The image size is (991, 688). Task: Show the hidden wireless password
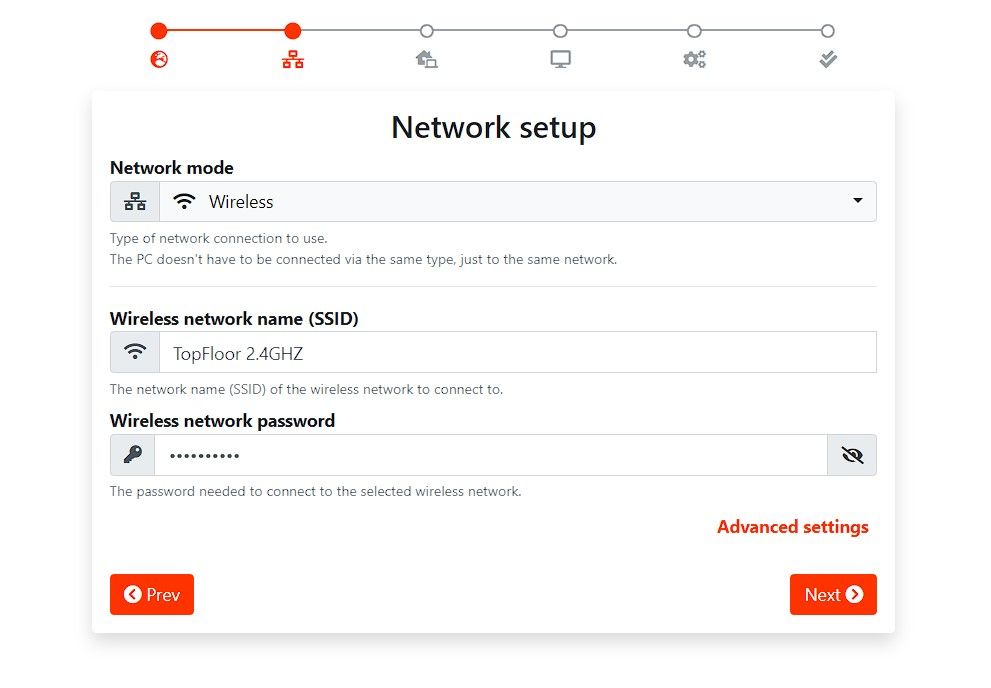(852, 455)
